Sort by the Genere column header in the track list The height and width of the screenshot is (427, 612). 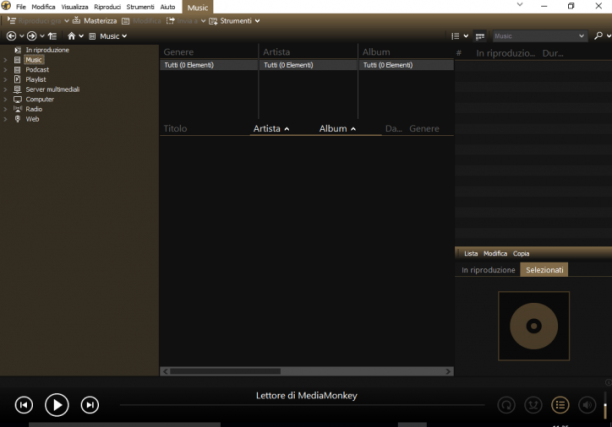tap(424, 128)
